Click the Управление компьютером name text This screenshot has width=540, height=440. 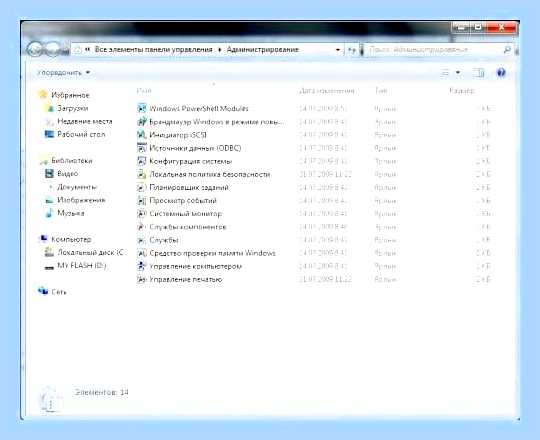point(196,266)
